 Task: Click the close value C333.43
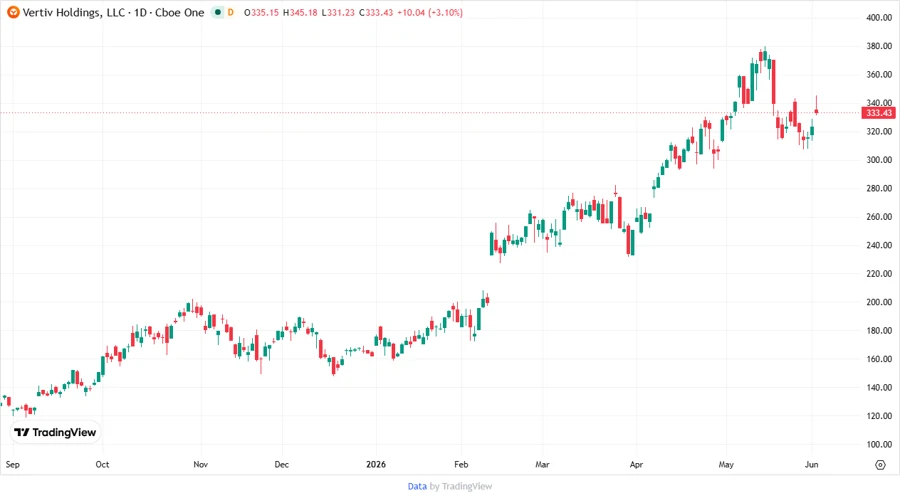[376, 12]
